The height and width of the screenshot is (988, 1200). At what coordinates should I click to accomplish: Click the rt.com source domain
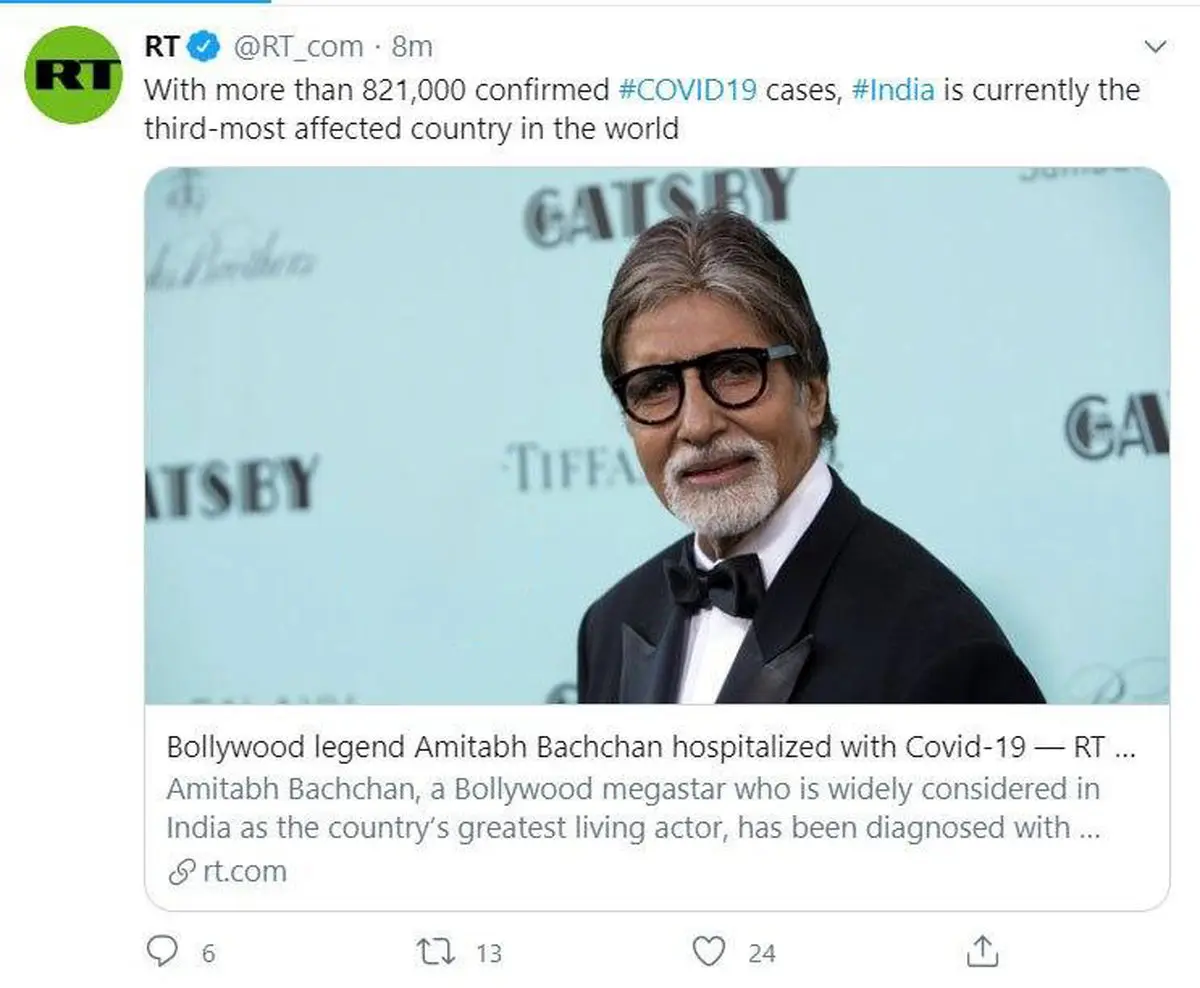click(244, 872)
